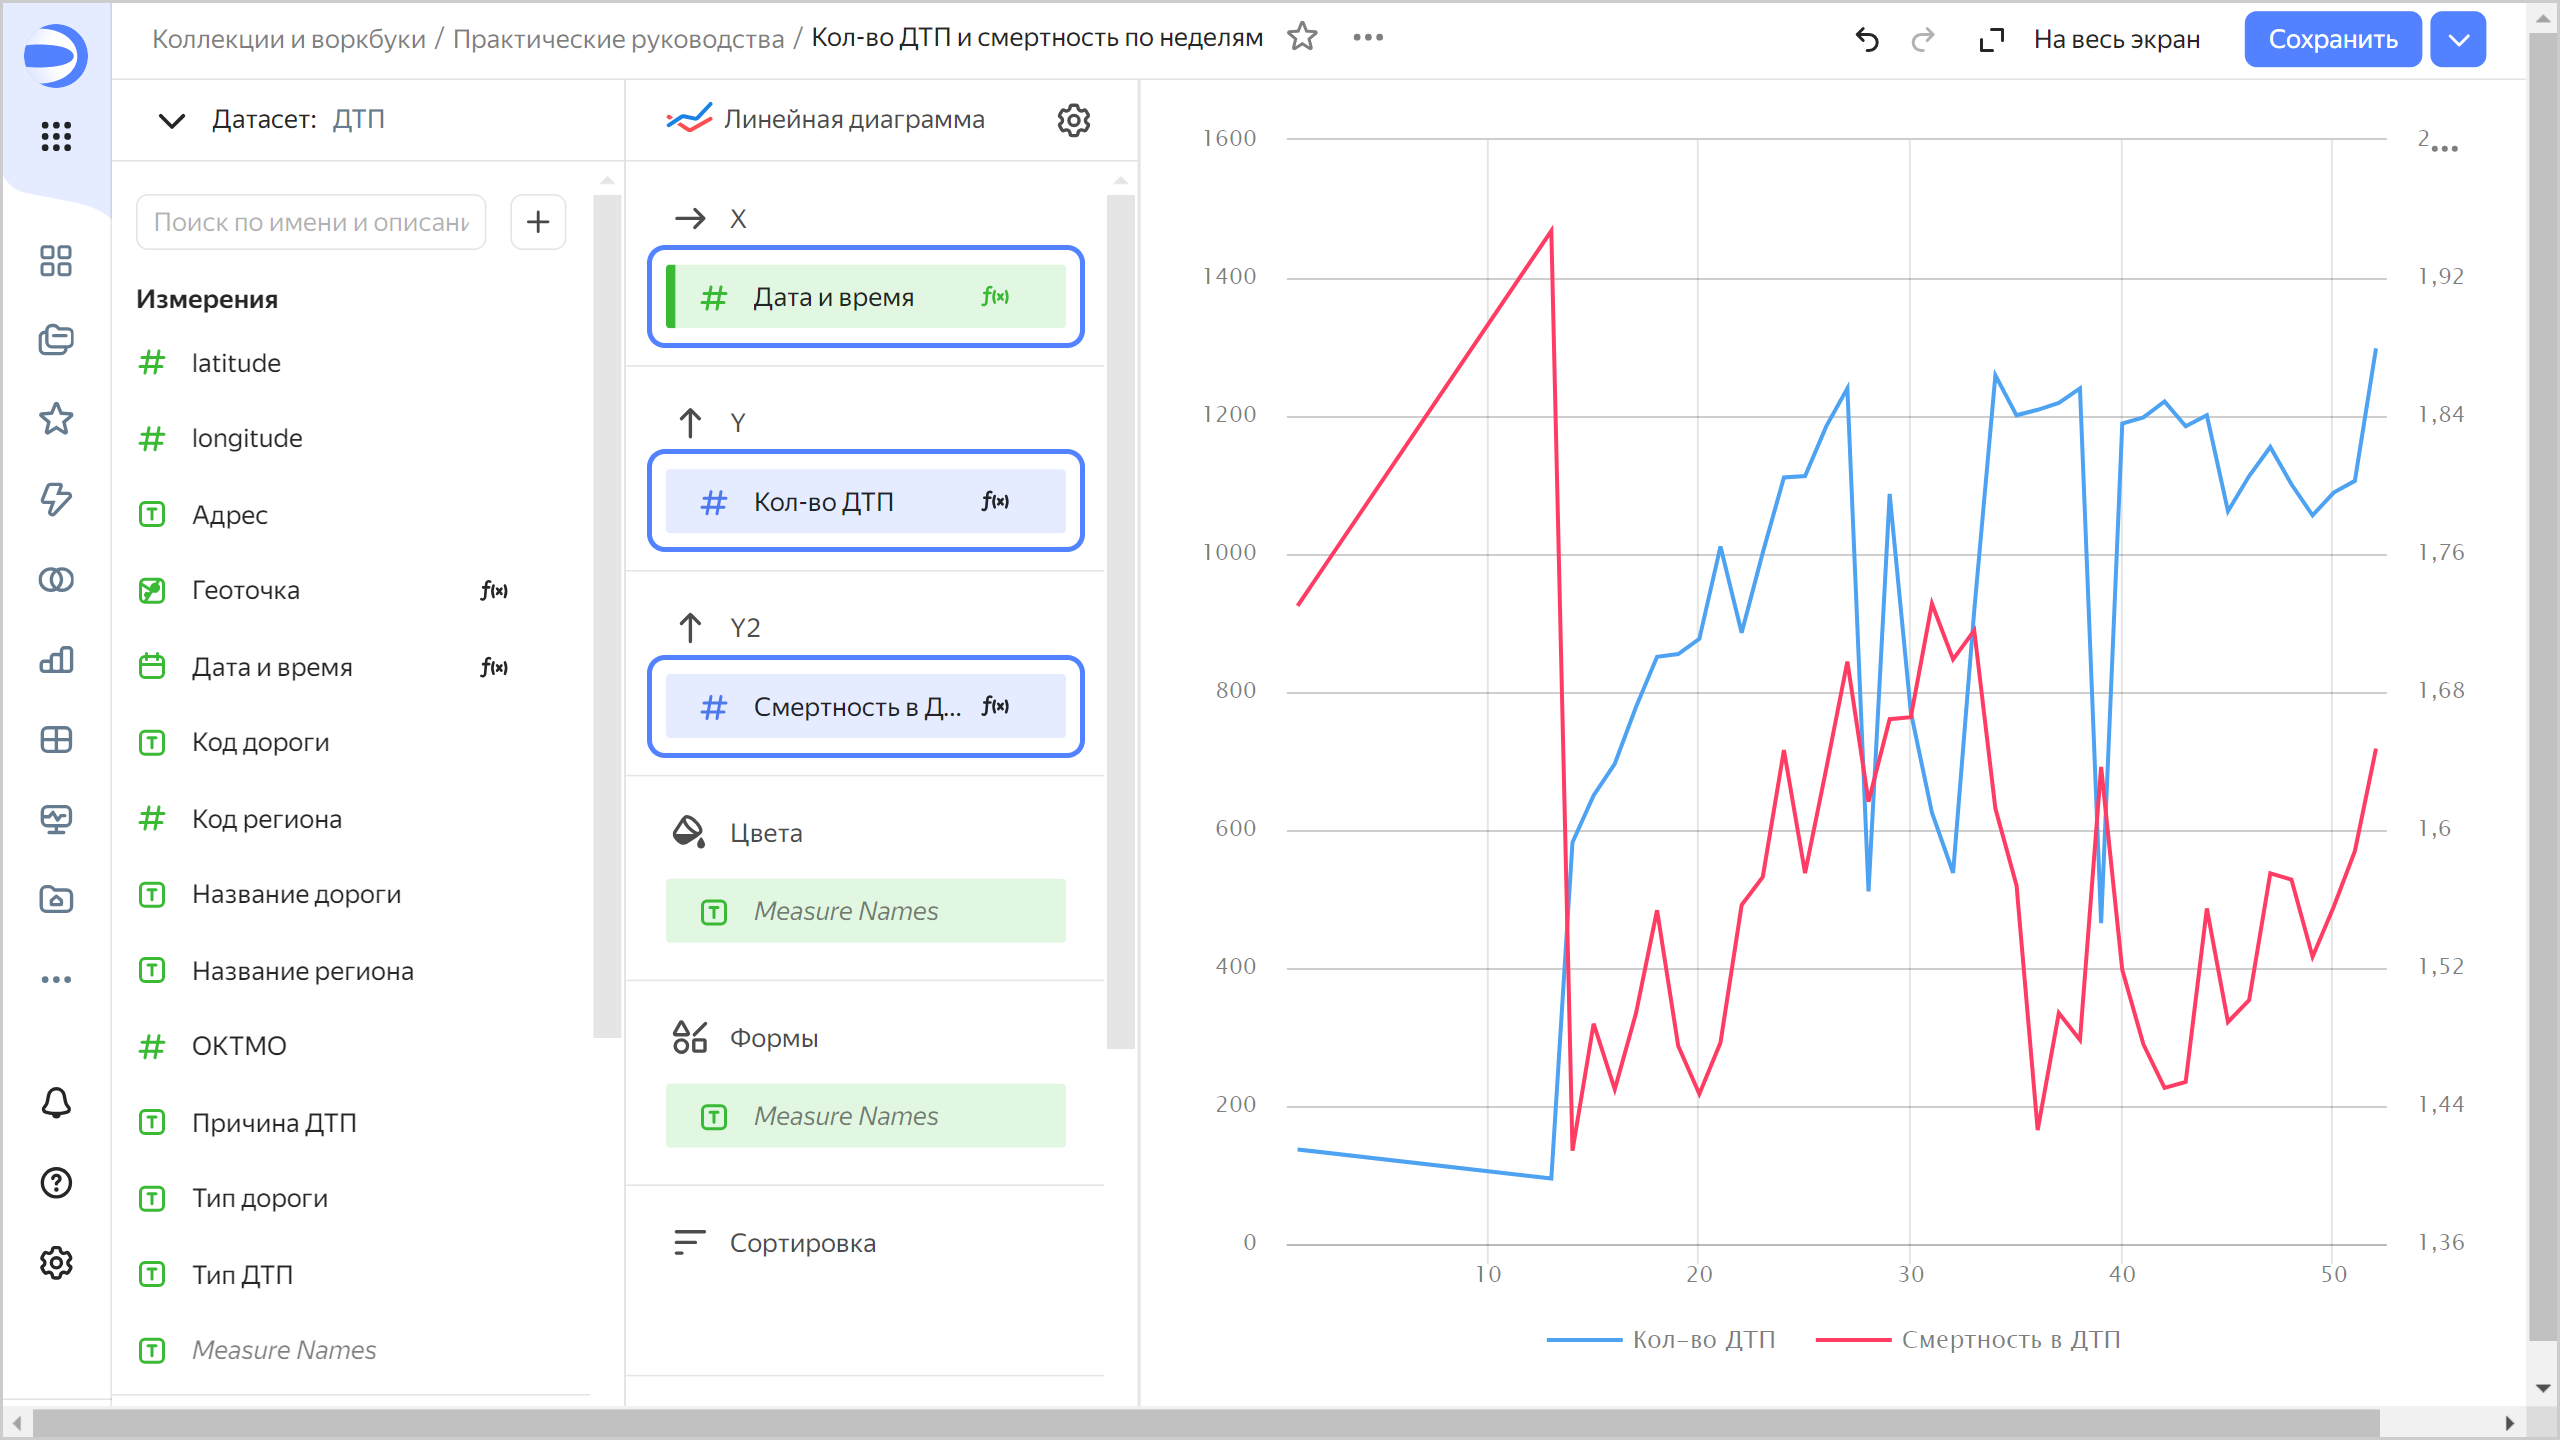Click the Сохранить button
The width and height of the screenshot is (2560, 1440).
(x=2331, y=40)
